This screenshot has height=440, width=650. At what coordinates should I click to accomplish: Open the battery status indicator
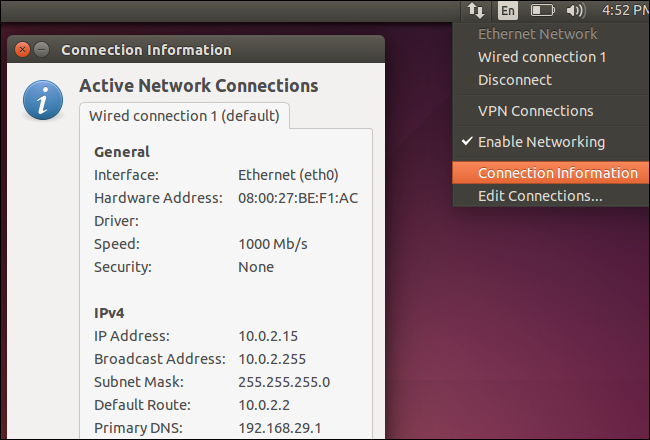coord(543,10)
